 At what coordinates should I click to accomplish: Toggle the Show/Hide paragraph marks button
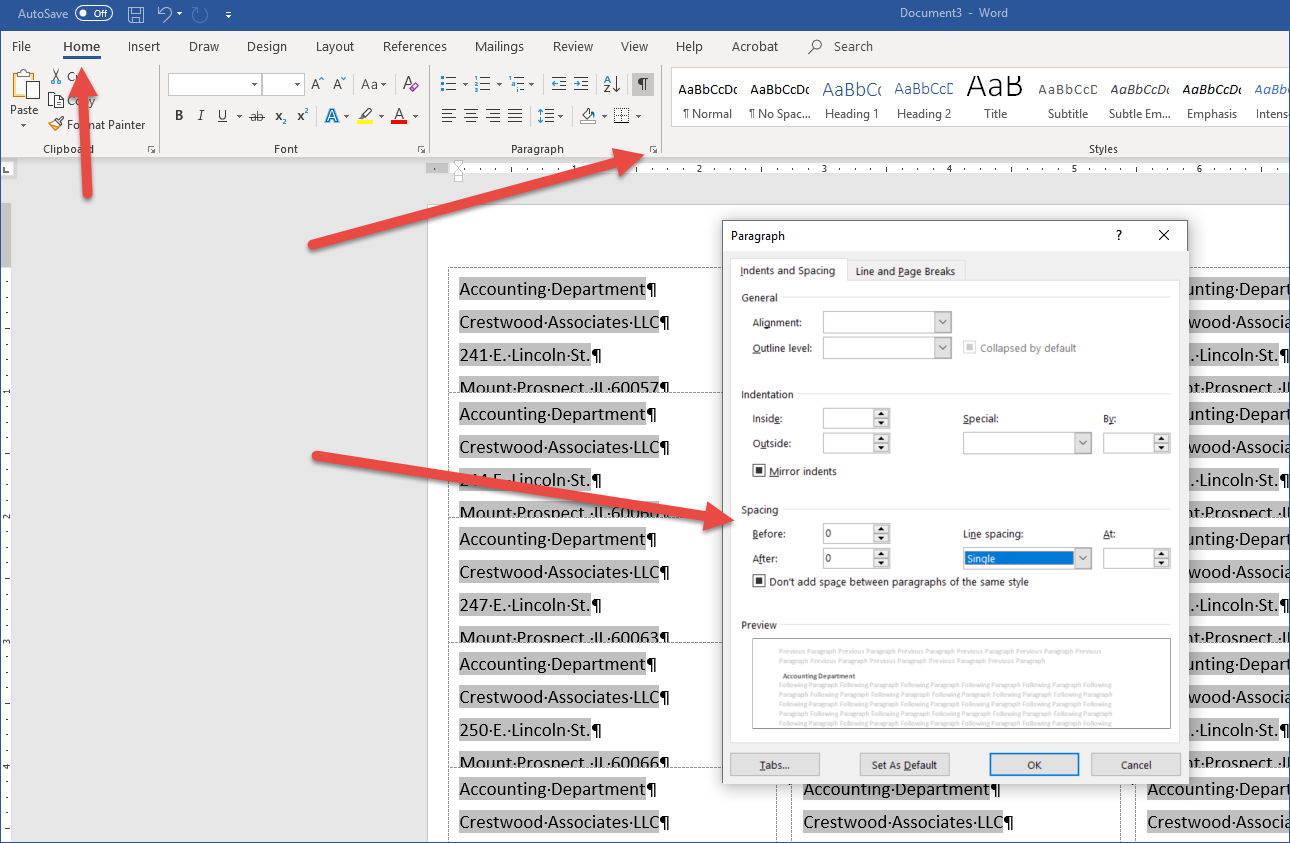tap(643, 85)
